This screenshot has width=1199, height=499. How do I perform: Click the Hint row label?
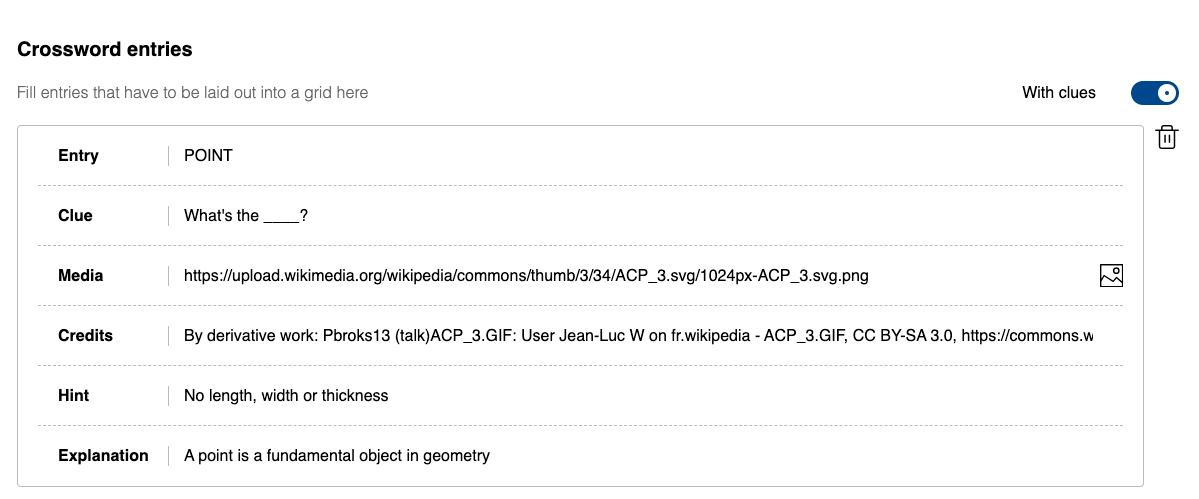click(73, 395)
